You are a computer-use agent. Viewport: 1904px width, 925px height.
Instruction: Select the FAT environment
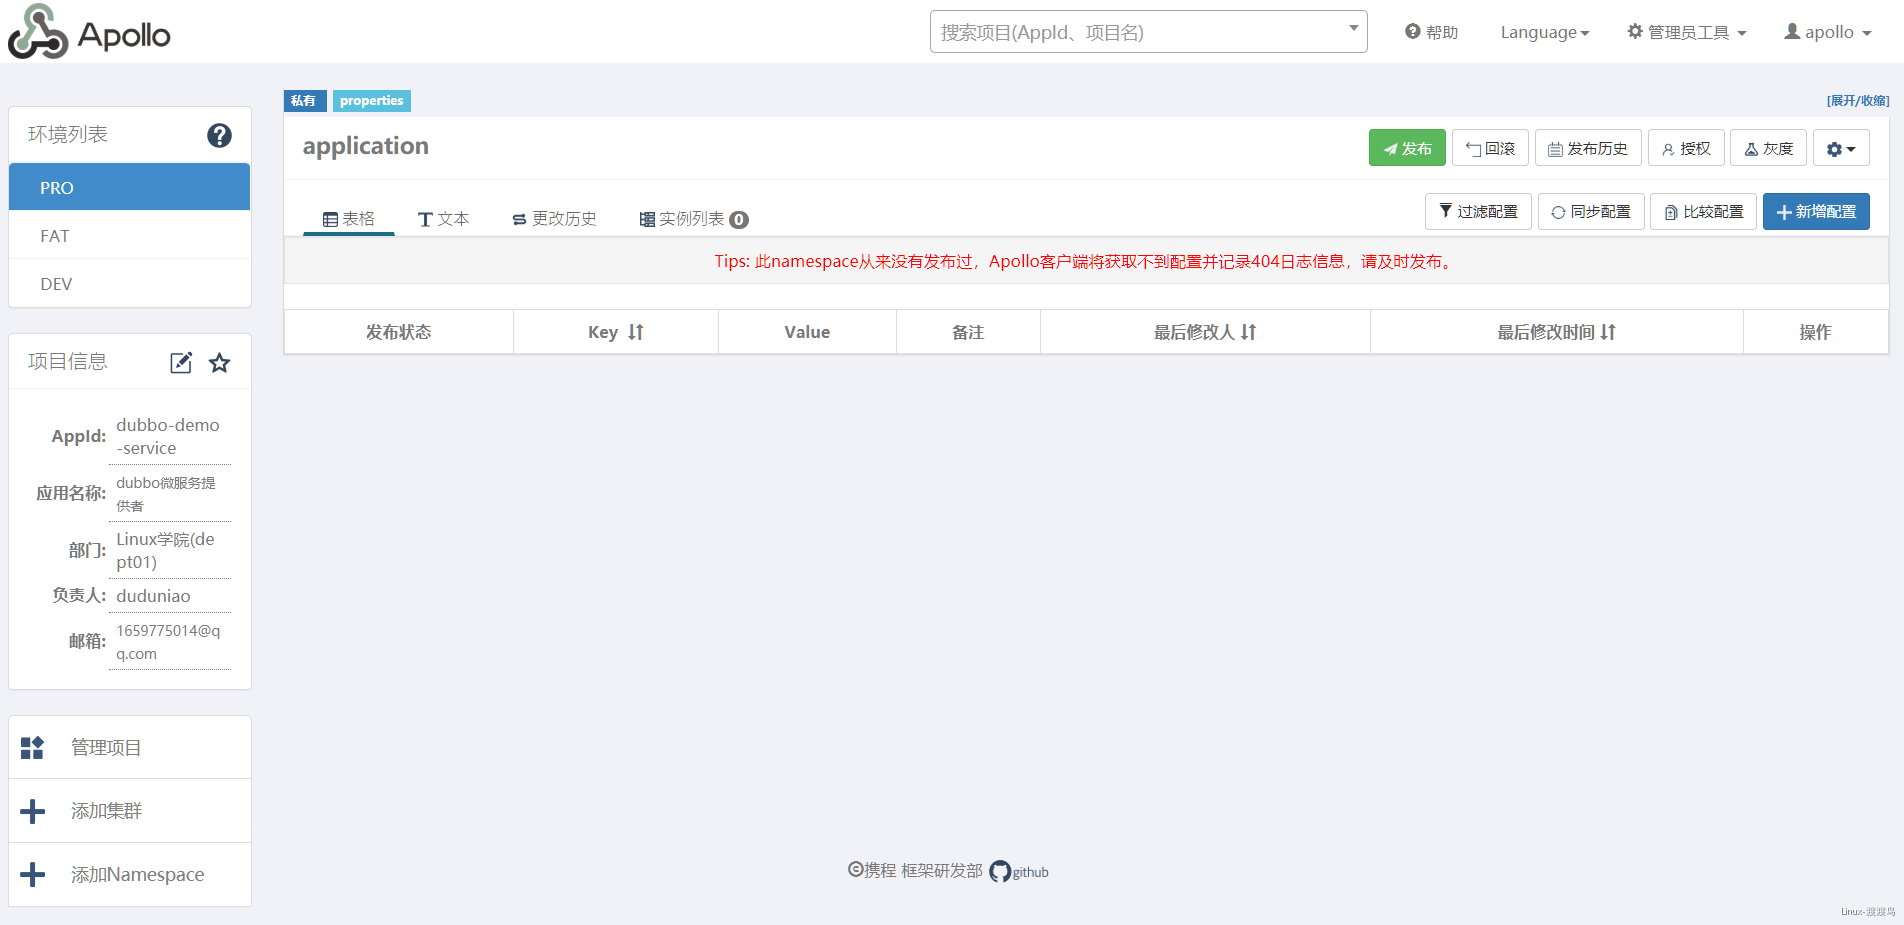point(130,236)
